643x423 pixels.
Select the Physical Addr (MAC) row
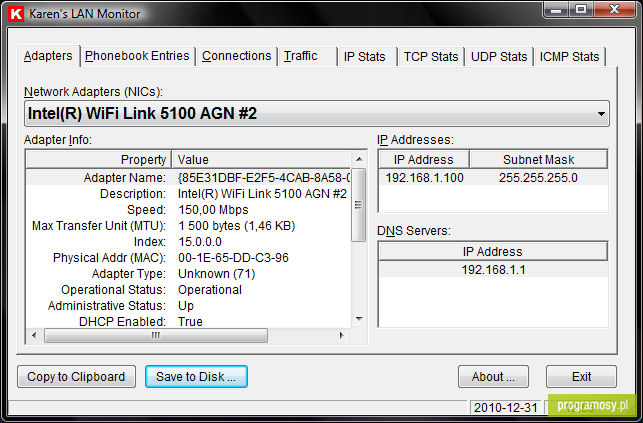pyautogui.click(x=189, y=257)
